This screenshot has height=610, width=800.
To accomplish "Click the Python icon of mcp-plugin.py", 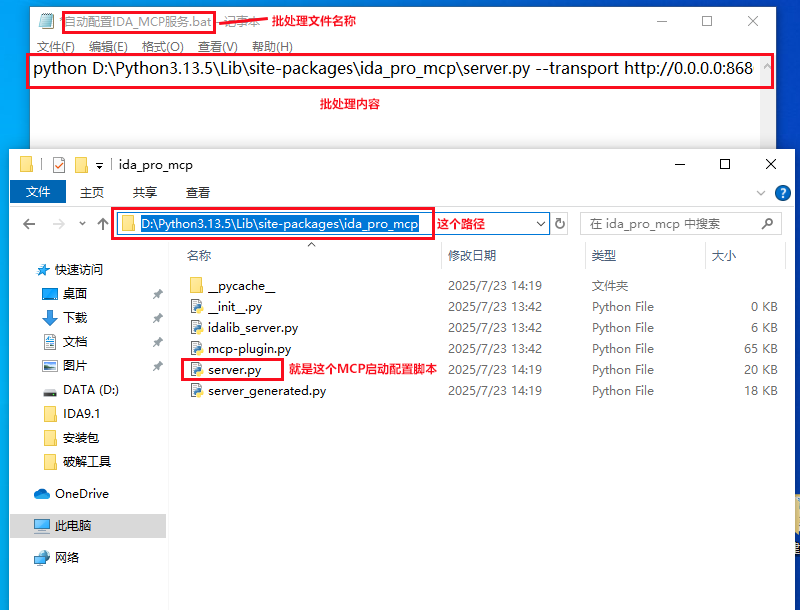I will click(x=197, y=348).
